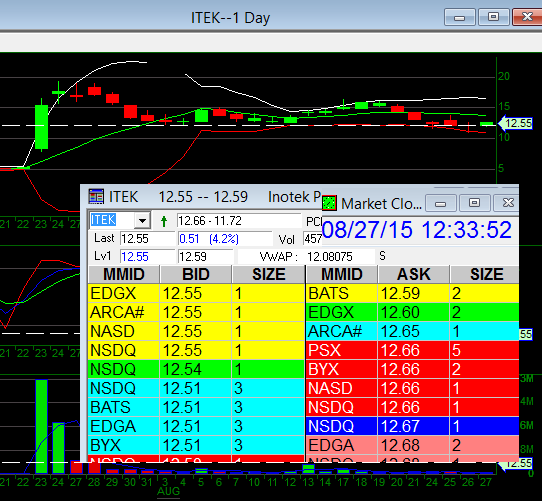Click the ask-side SIZE column header
The image size is (542, 501).
(485, 275)
